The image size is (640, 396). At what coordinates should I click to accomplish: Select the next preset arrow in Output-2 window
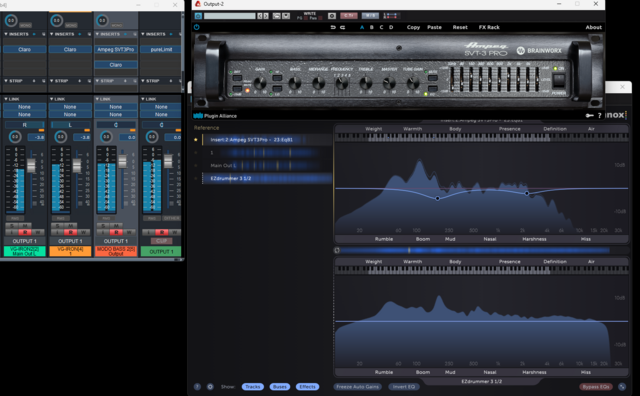click(x=266, y=16)
